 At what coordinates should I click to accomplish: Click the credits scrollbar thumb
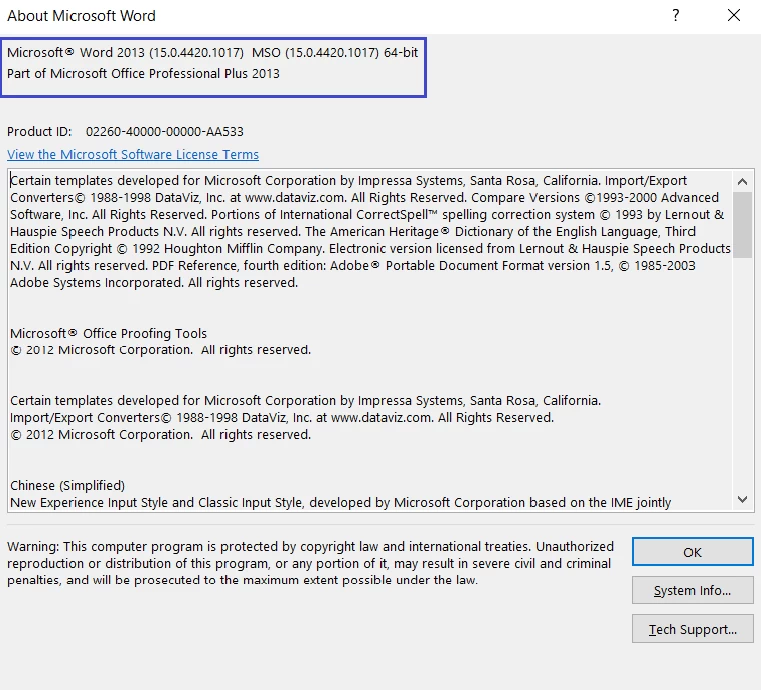pos(742,225)
